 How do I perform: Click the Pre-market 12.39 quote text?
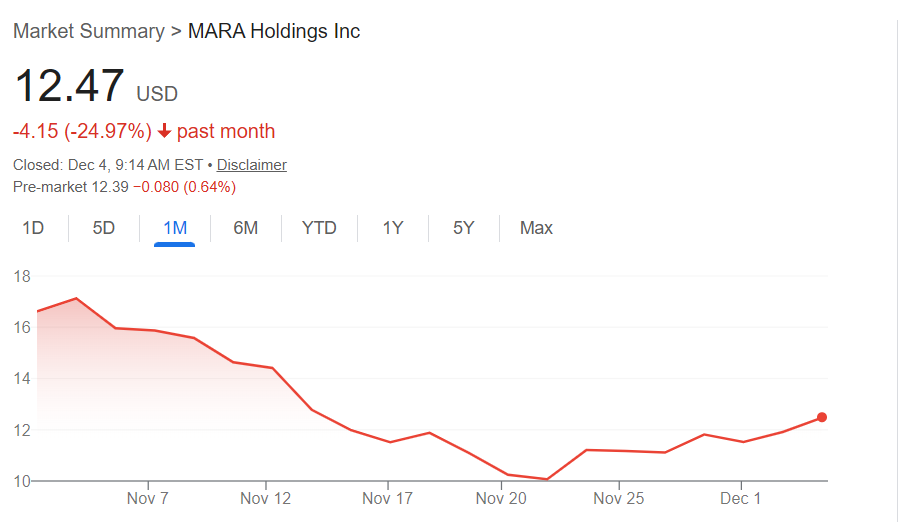(x=71, y=187)
